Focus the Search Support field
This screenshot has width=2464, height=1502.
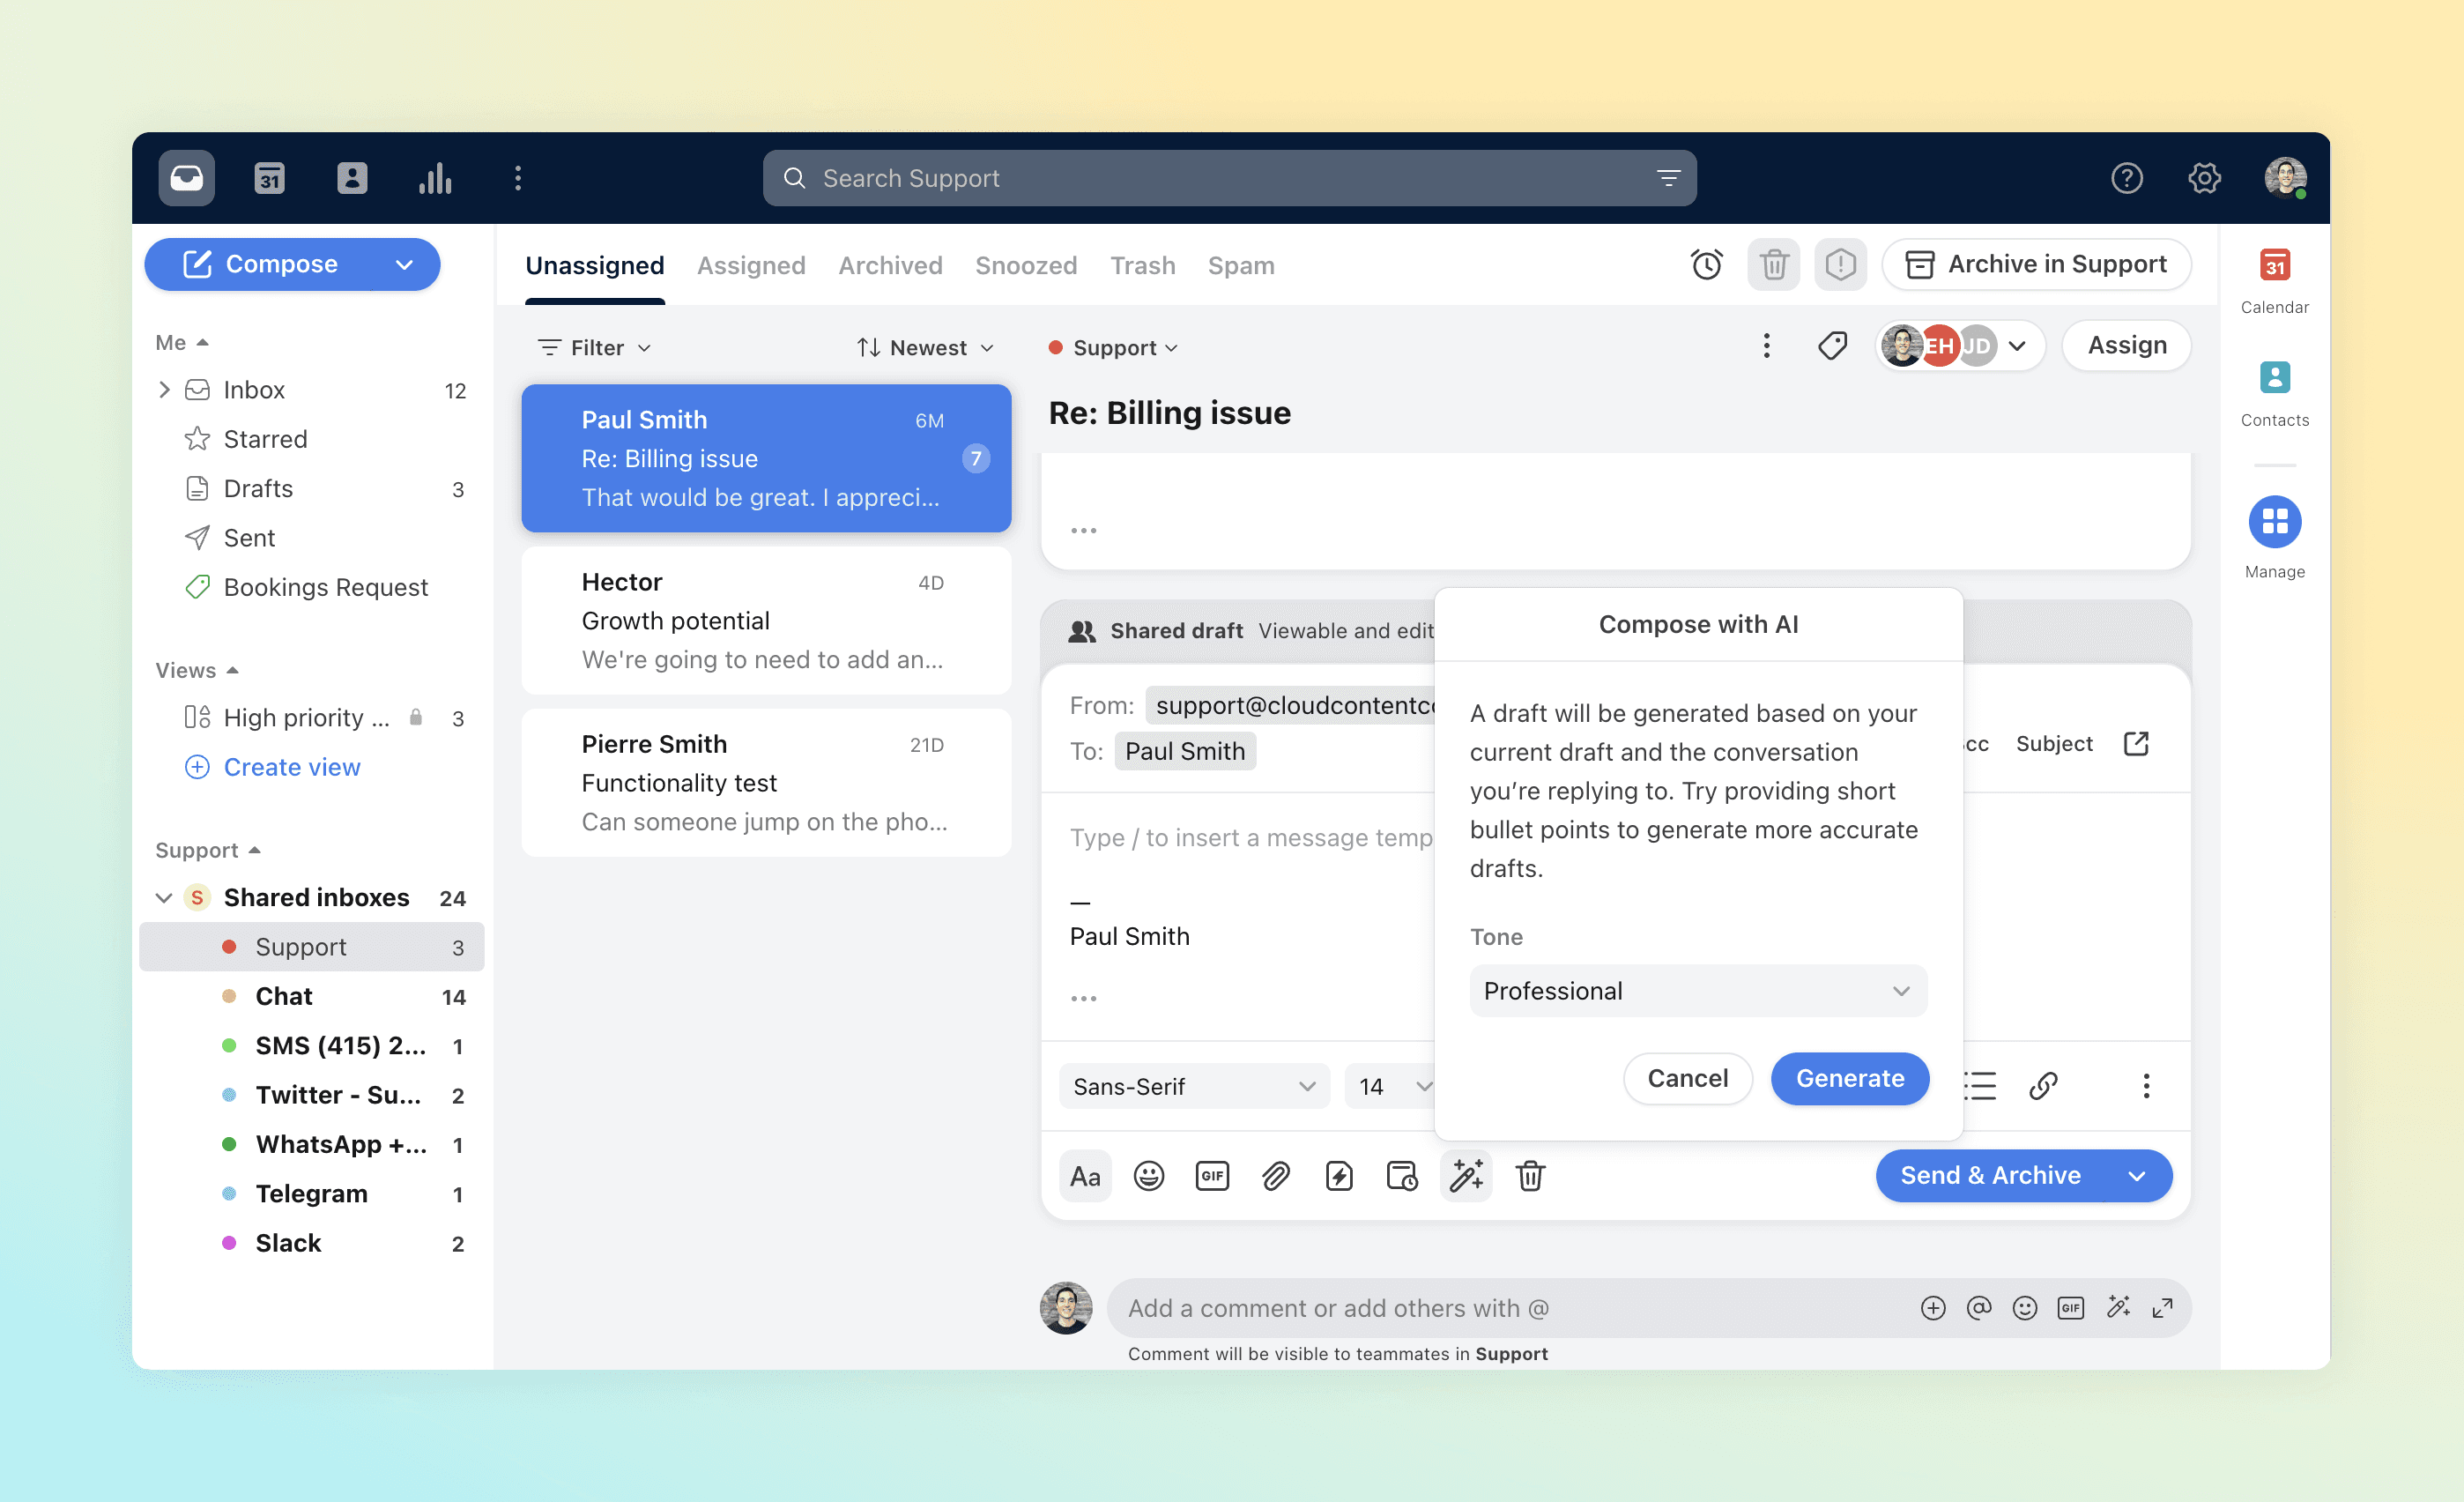(x=1229, y=178)
